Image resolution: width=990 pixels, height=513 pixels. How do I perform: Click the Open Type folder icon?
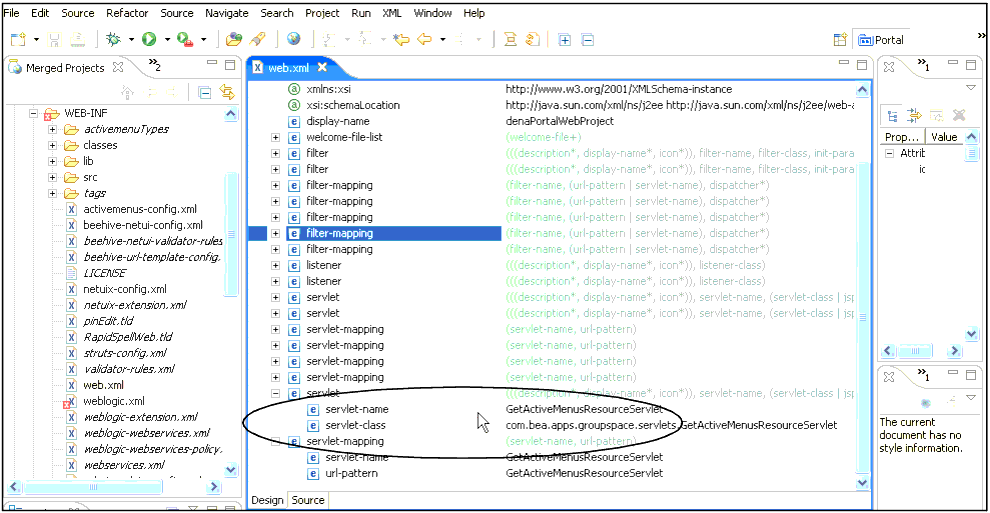point(234,40)
